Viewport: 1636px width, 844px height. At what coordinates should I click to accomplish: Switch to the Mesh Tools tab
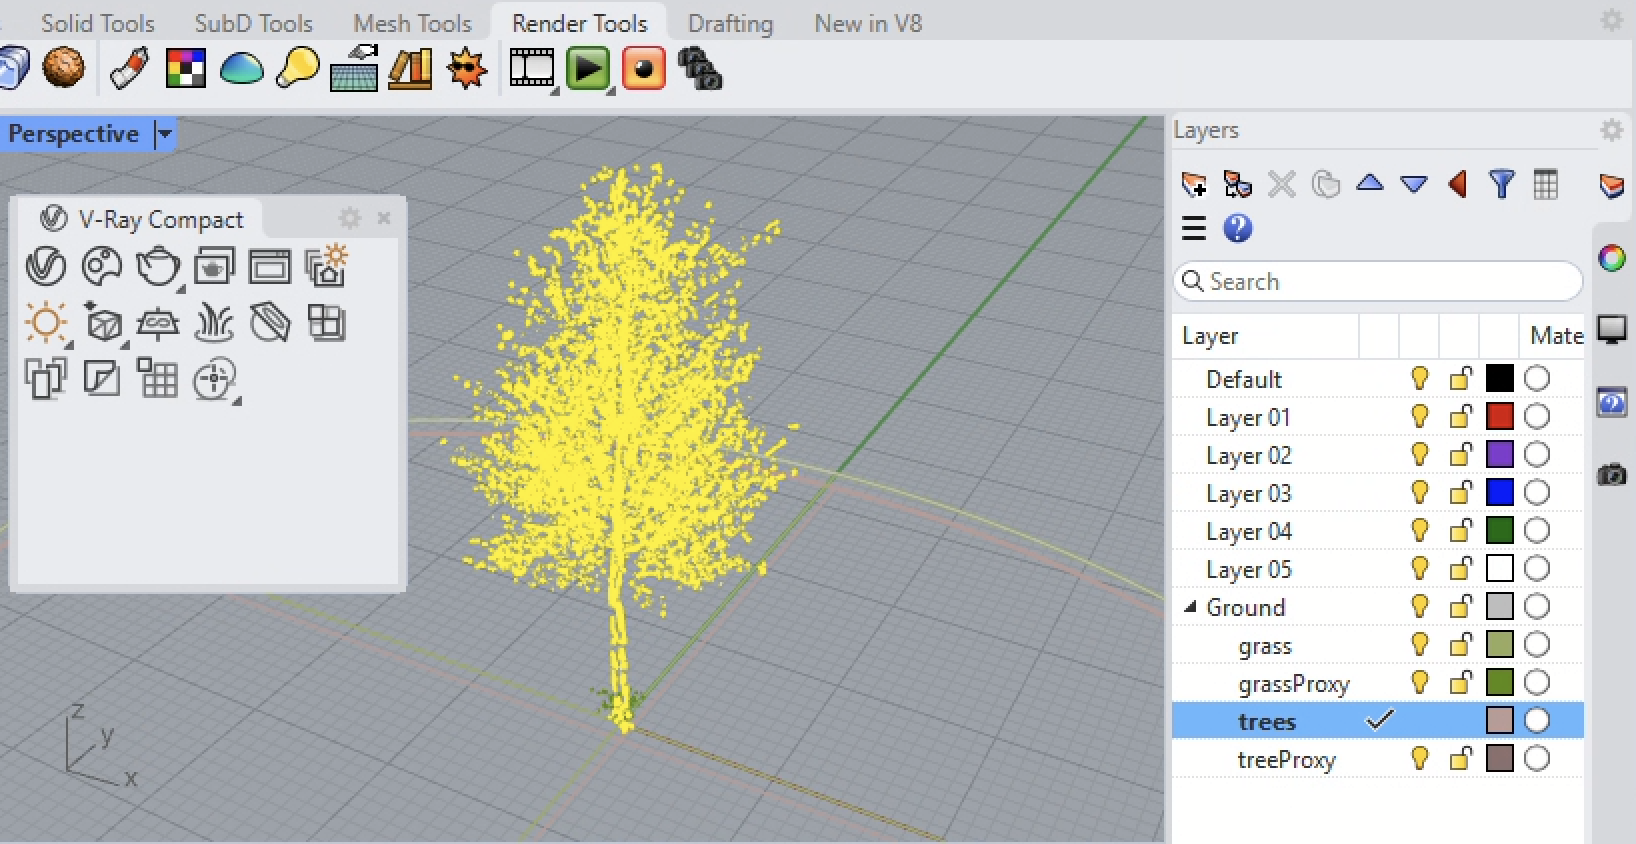(x=412, y=23)
